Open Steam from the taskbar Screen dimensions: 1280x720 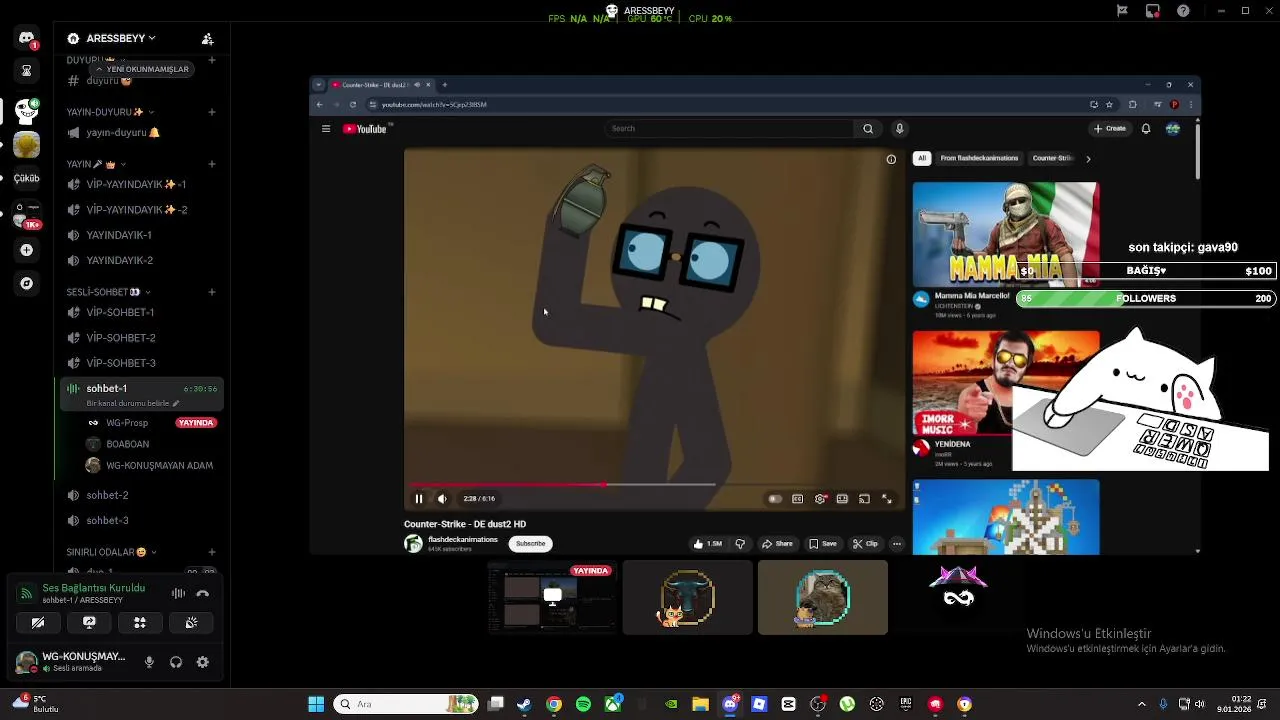click(524, 704)
